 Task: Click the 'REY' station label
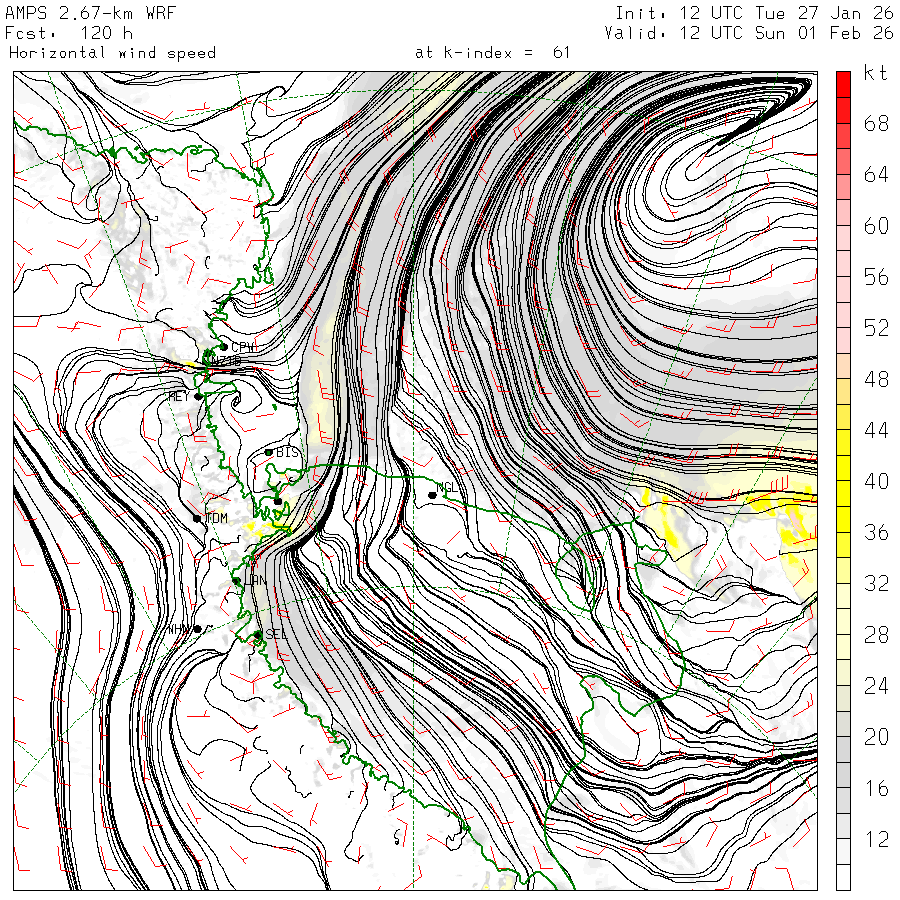pyautogui.click(x=179, y=396)
